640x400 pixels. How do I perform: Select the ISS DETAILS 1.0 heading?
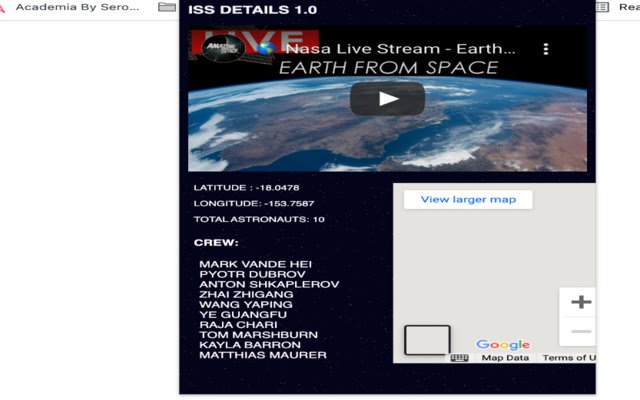click(252, 10)
